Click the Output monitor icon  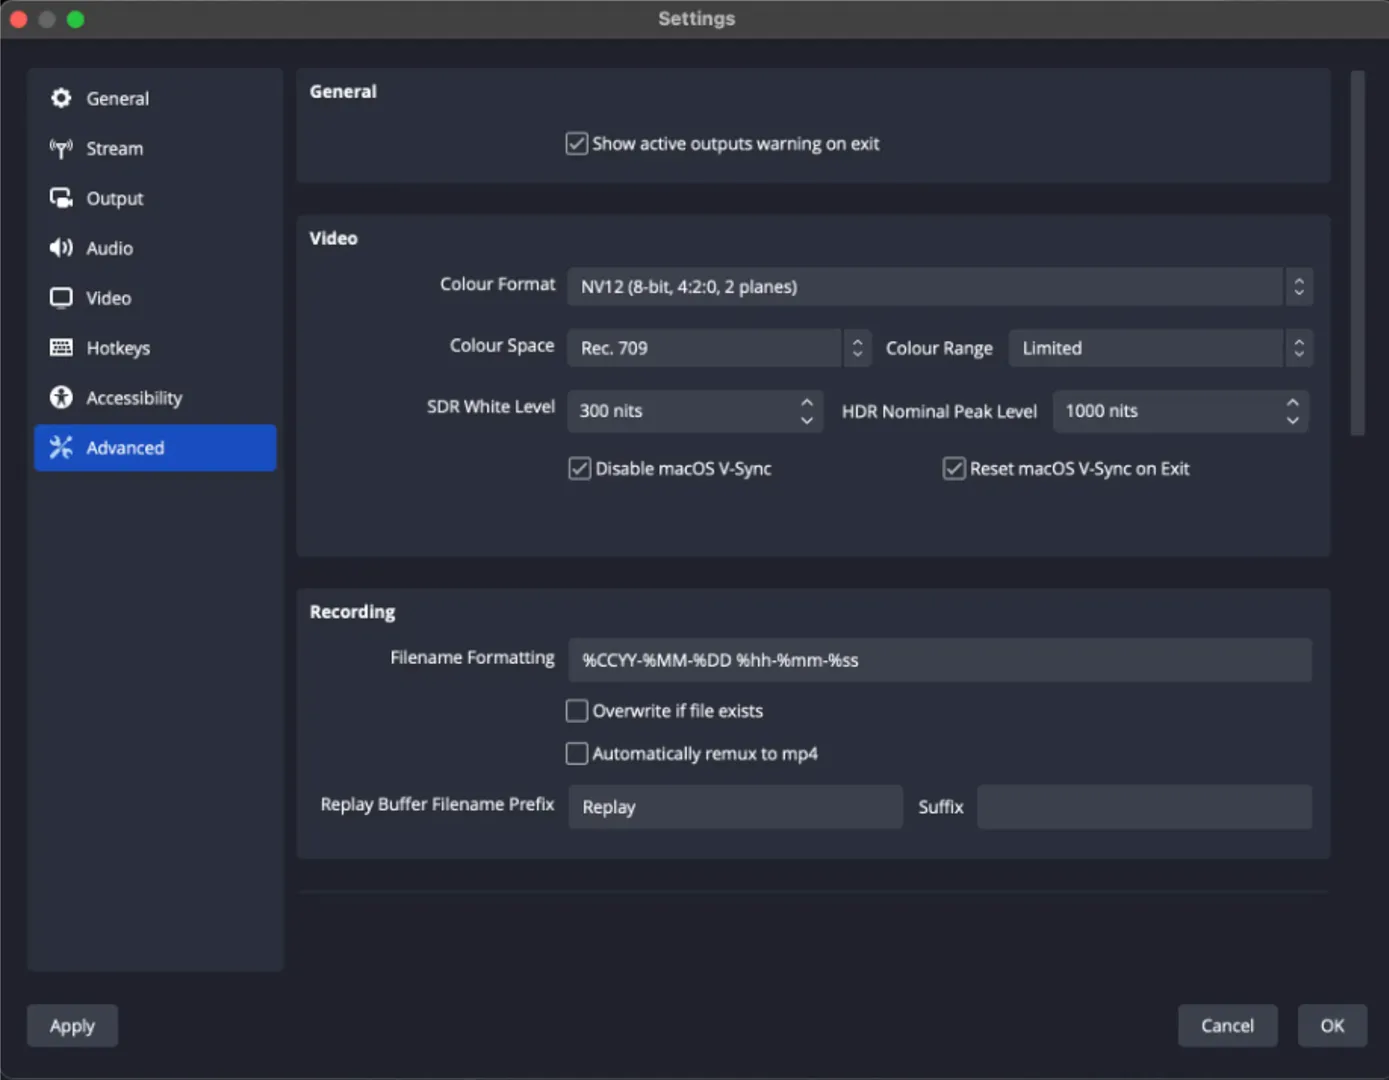tap(61, 198)
